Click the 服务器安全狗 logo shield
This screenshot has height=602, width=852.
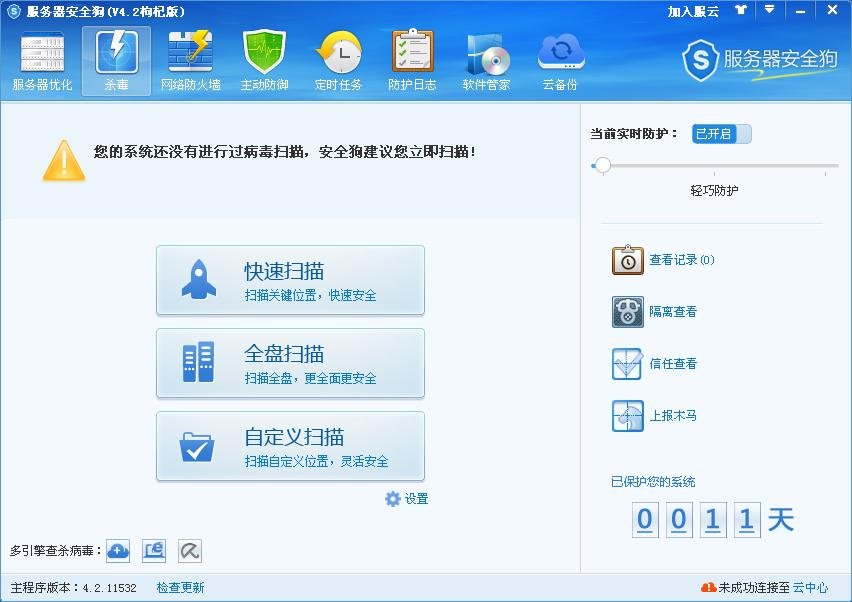point(700,60)
